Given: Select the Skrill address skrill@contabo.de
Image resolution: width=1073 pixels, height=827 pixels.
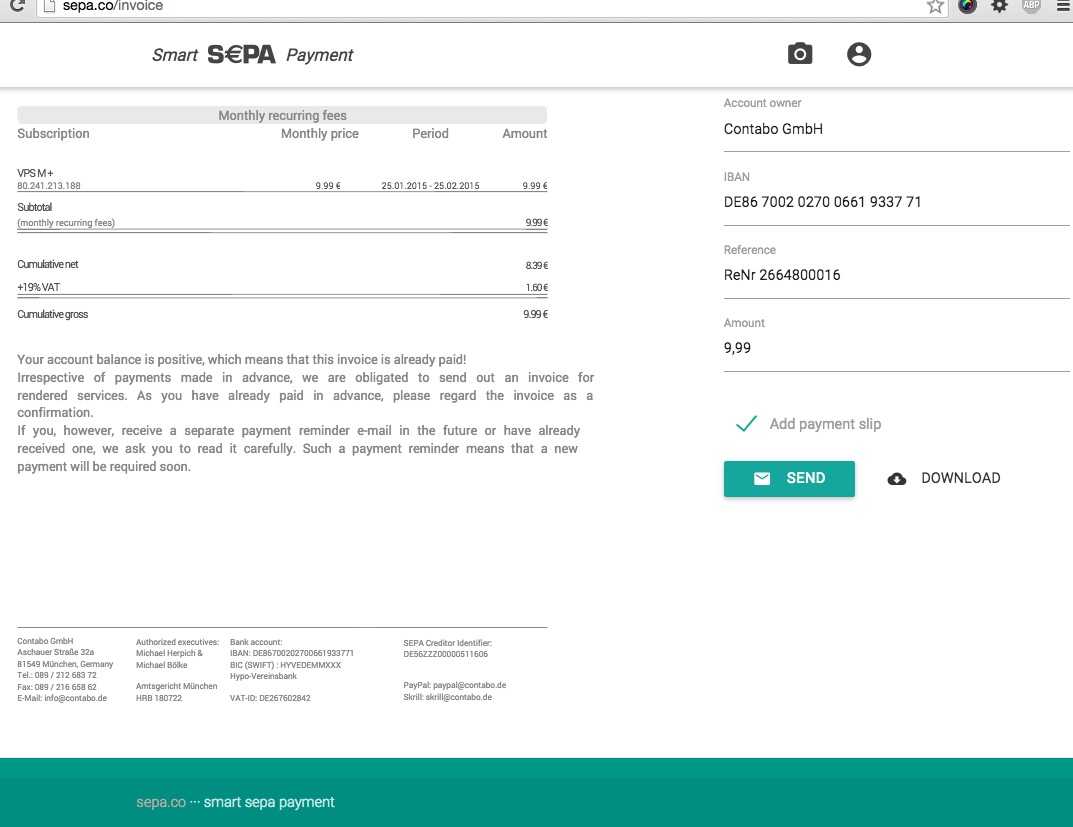Looking at the screenshot, I should pyautogui.click(x=458, y=698).
